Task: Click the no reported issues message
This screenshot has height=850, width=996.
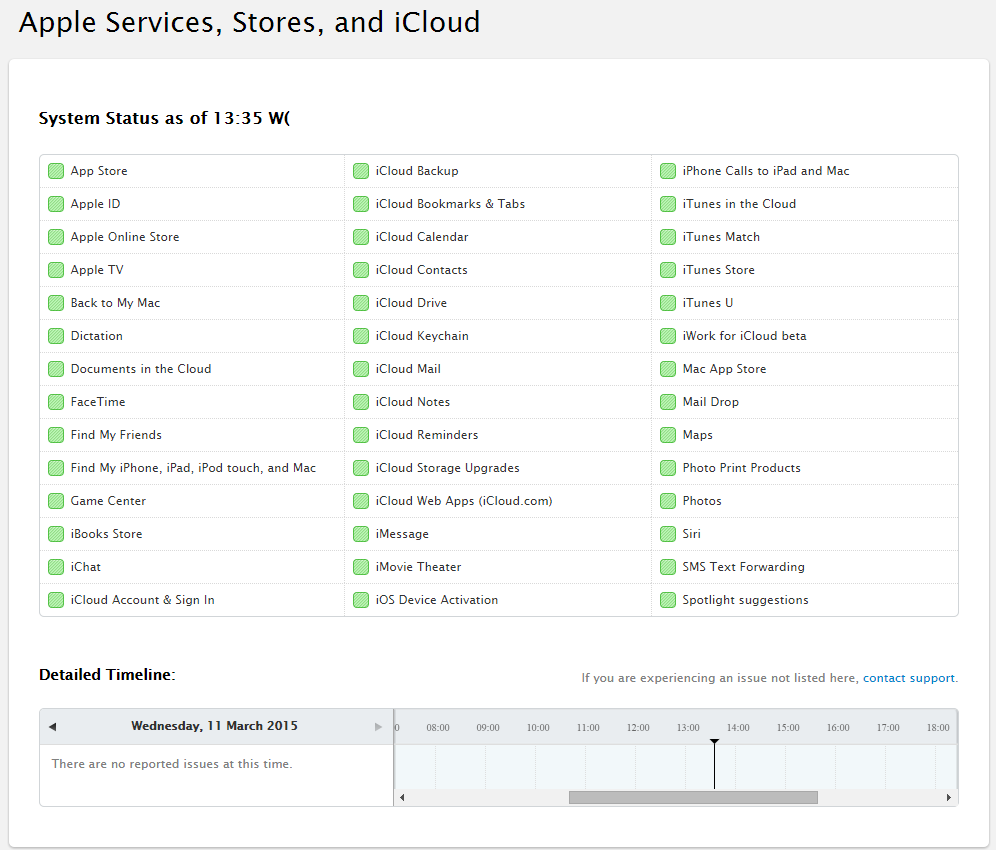Action: pos(172,764)
